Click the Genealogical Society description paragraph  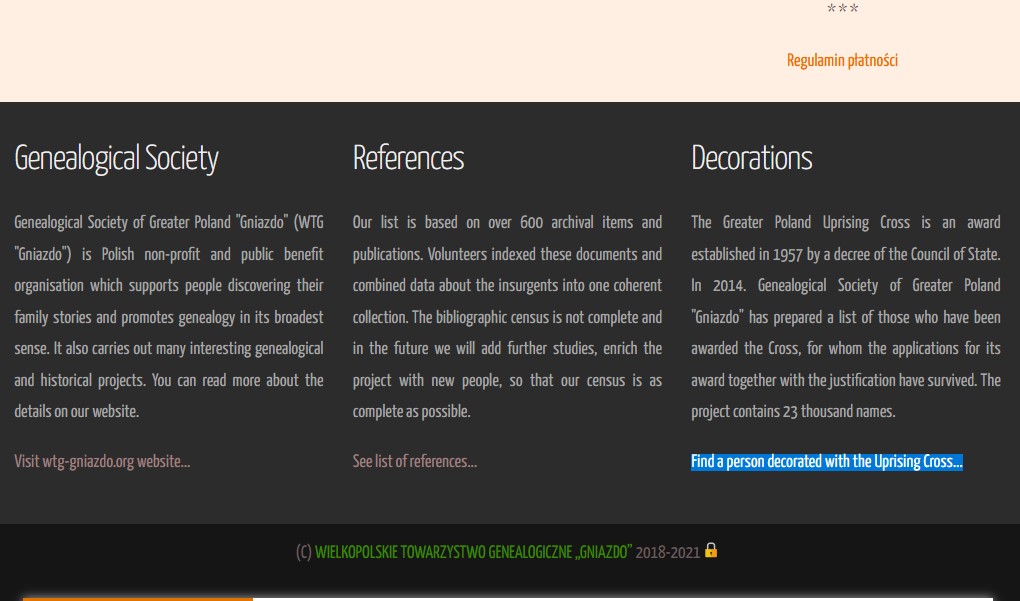pyautogui.click(x=169, y=317)
